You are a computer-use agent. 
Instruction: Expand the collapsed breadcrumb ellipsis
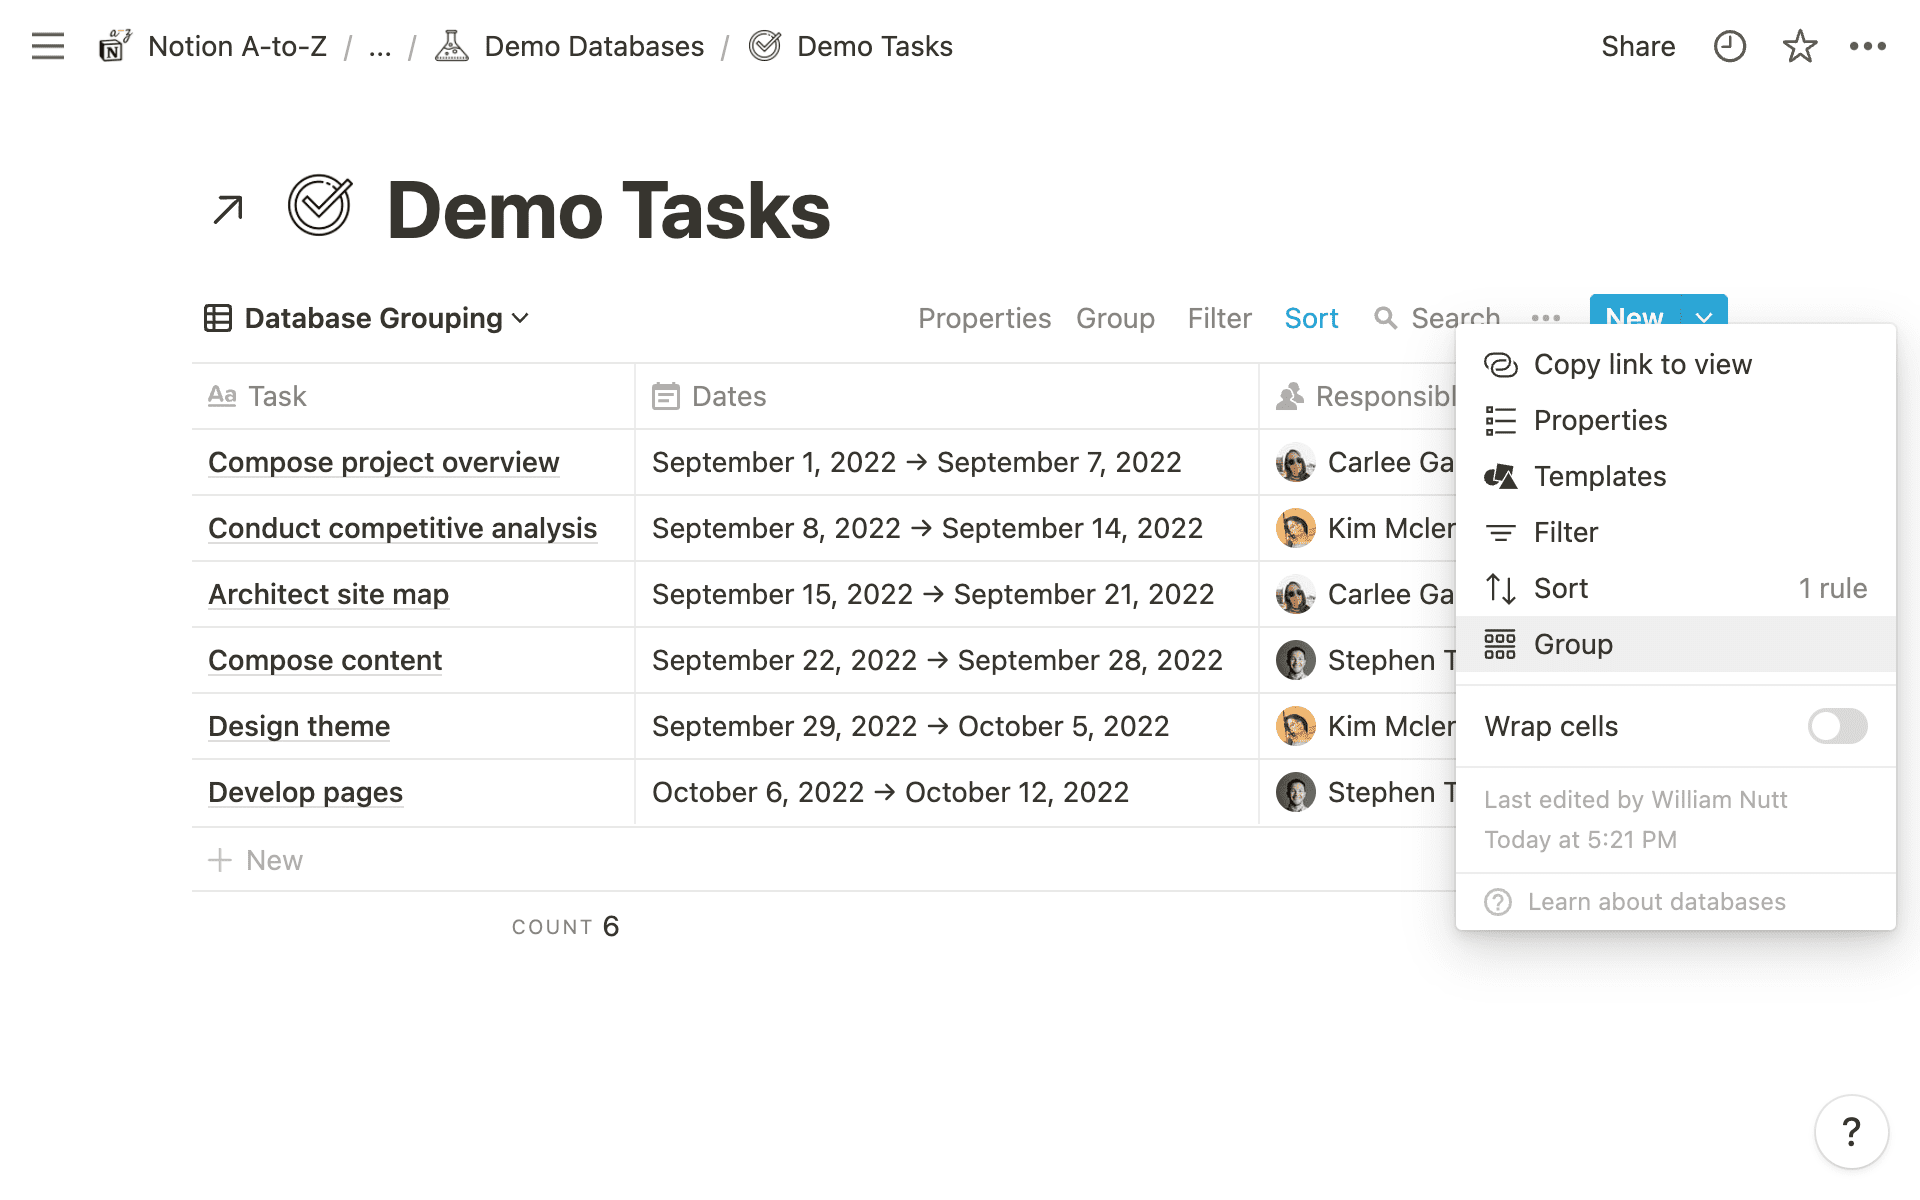(379, 47)
